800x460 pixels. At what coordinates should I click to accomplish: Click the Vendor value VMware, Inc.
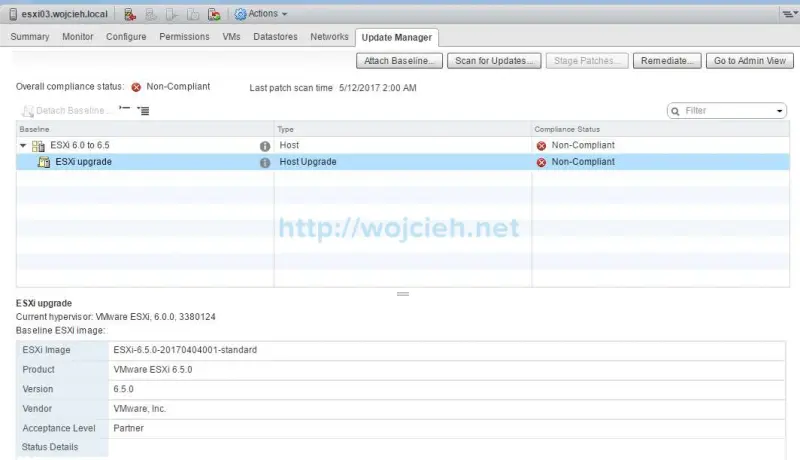click(x=139, y=408)
